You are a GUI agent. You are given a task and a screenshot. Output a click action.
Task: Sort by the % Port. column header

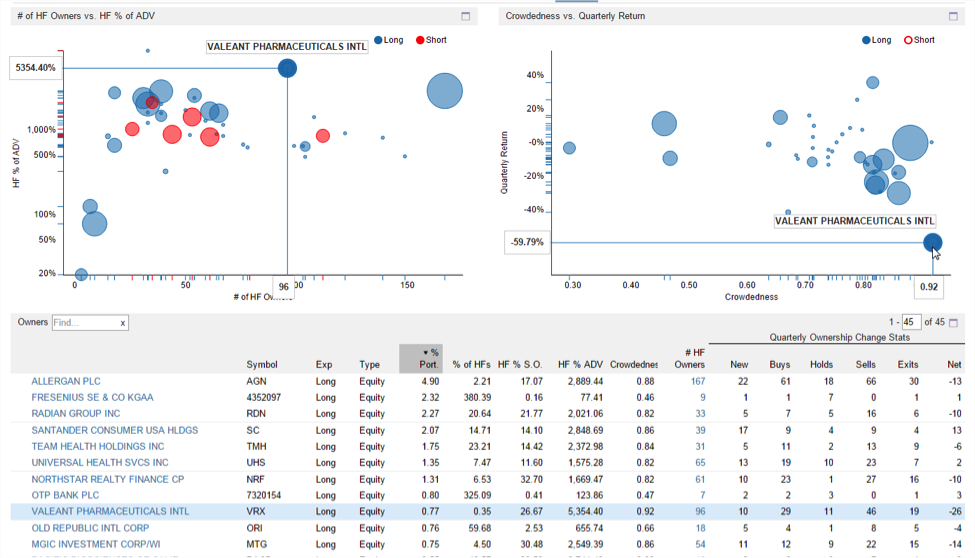tap(420, 358)
